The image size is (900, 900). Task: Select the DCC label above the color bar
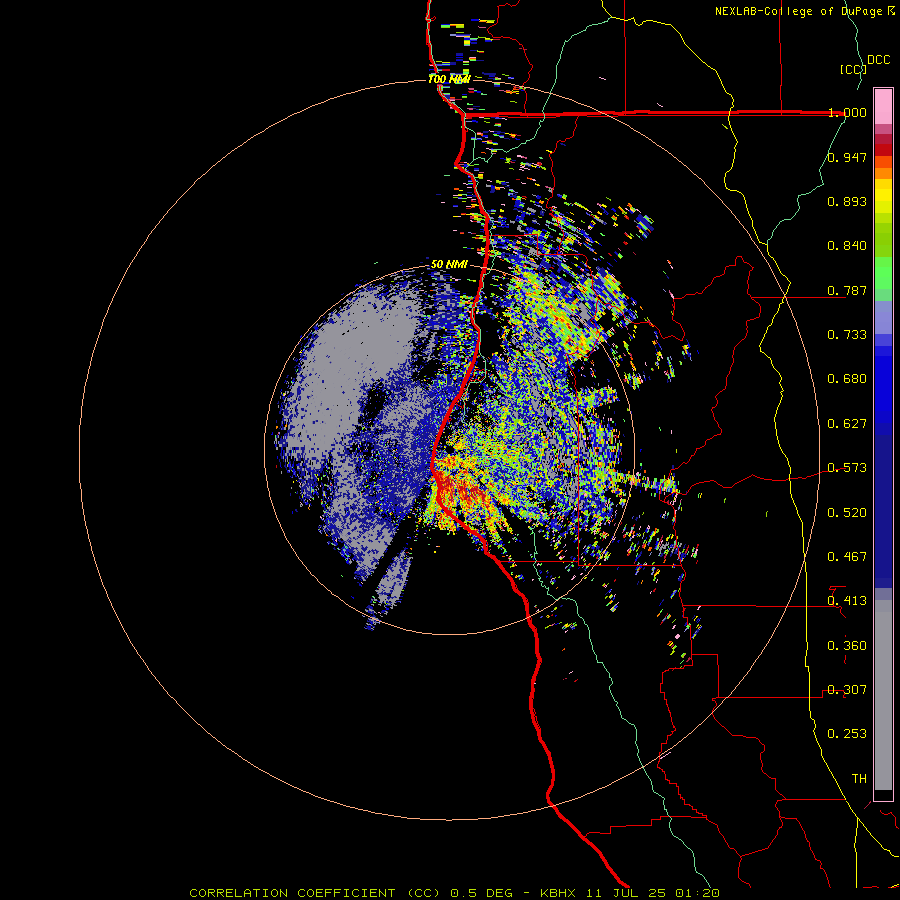click(878, 60)
